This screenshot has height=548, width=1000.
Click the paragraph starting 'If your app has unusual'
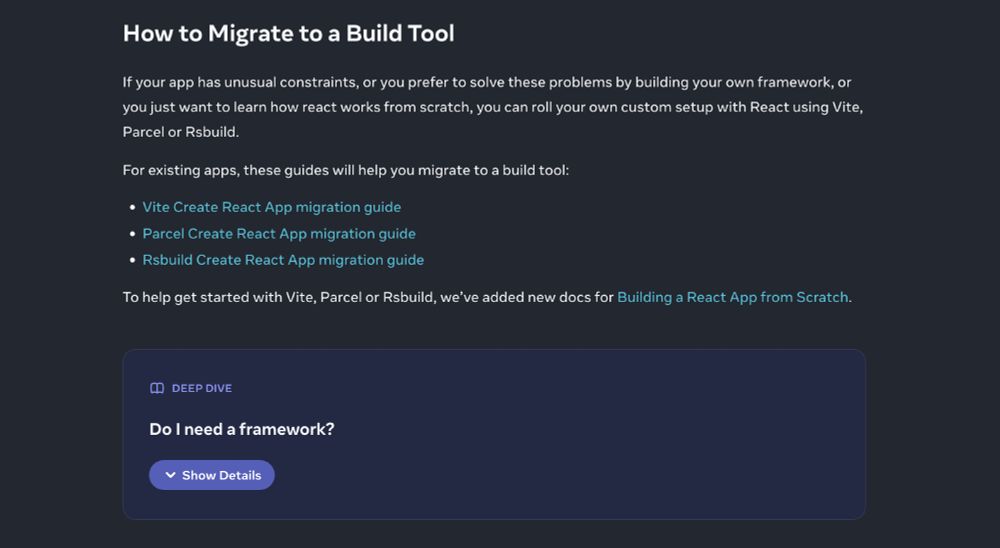coord(493,107)
